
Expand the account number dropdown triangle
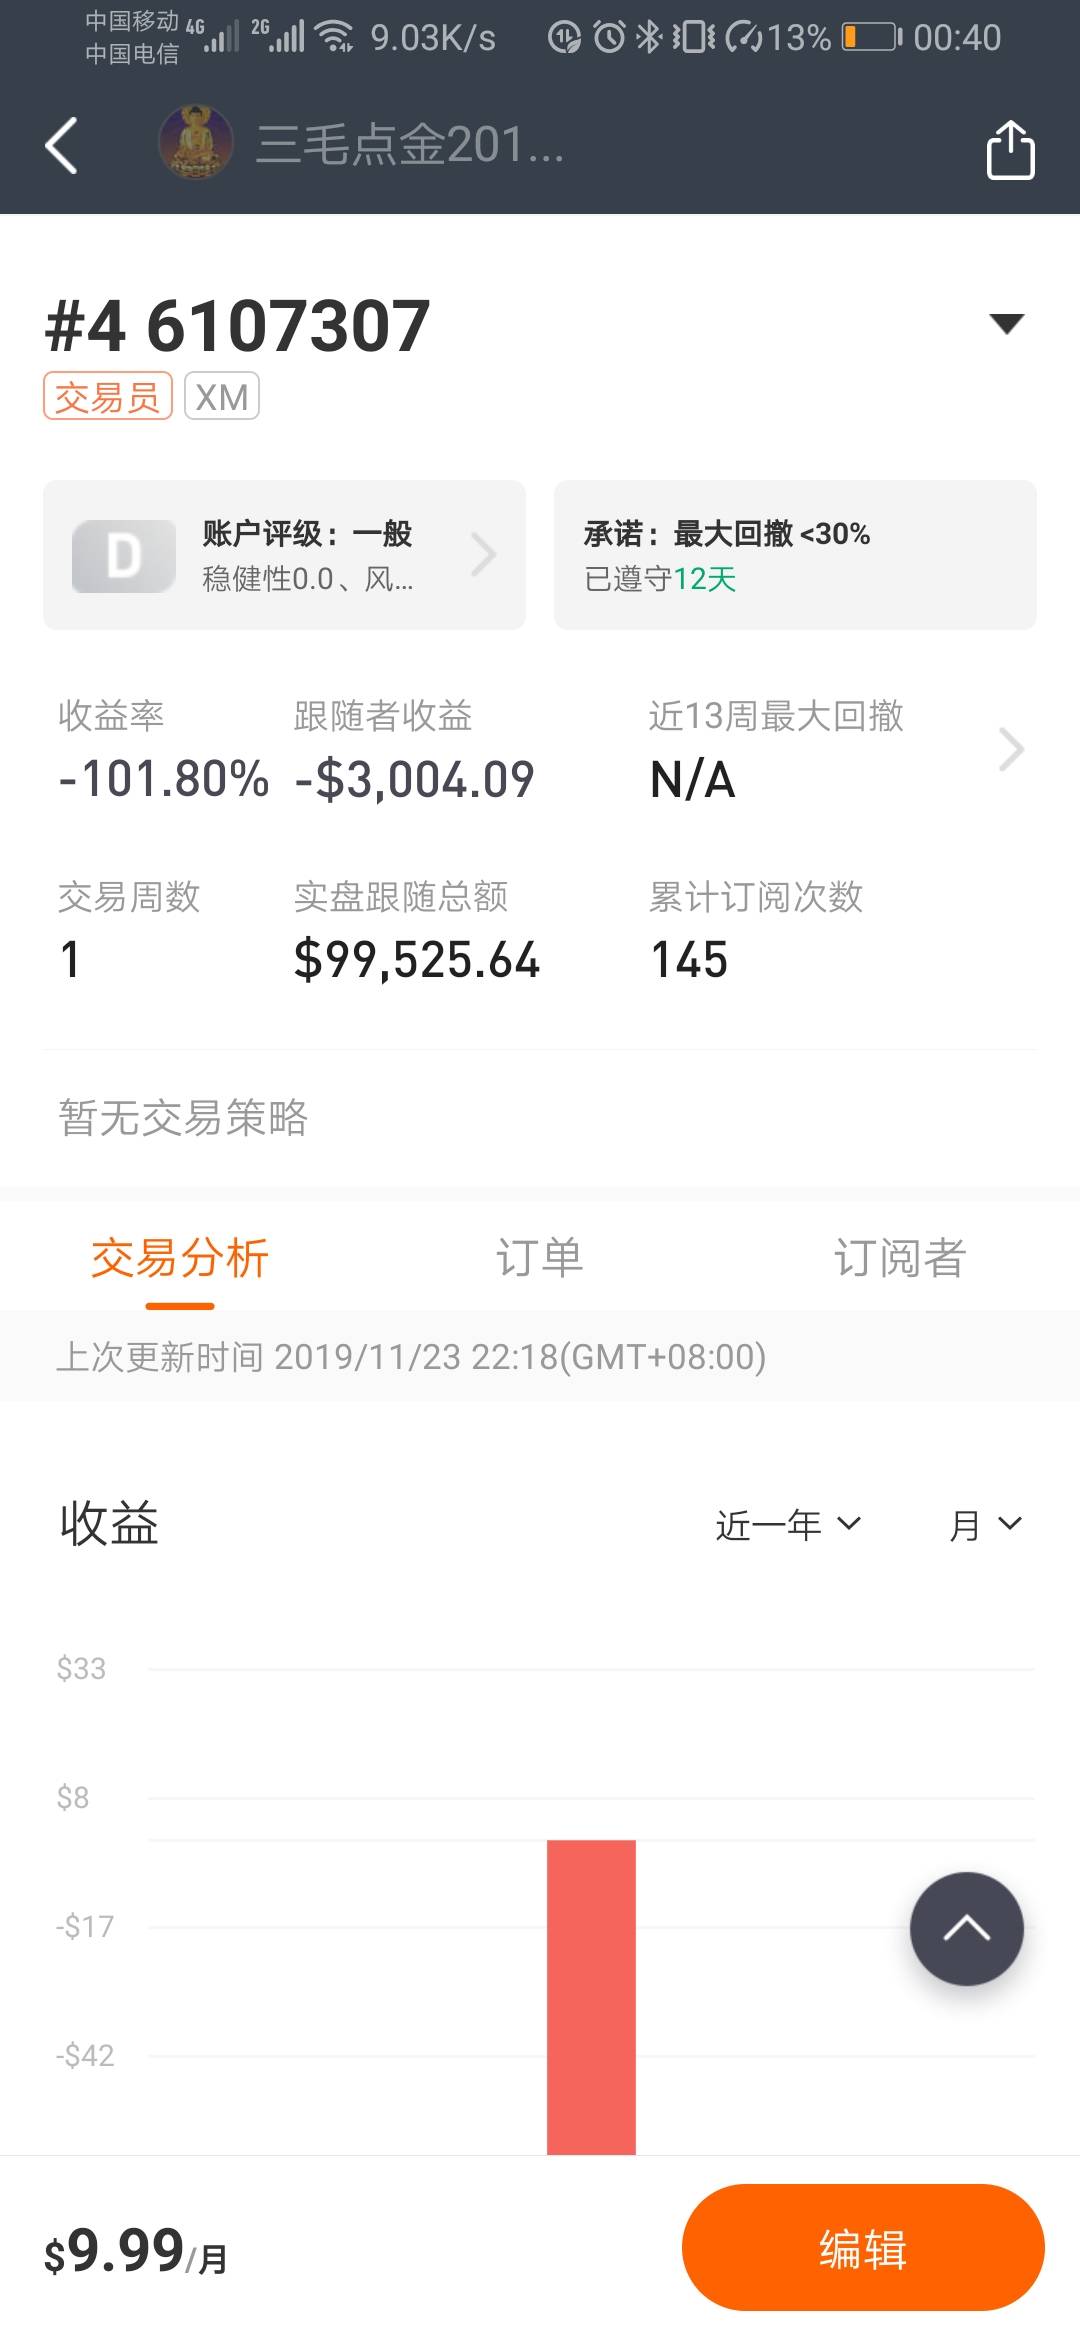(1006, 323)
